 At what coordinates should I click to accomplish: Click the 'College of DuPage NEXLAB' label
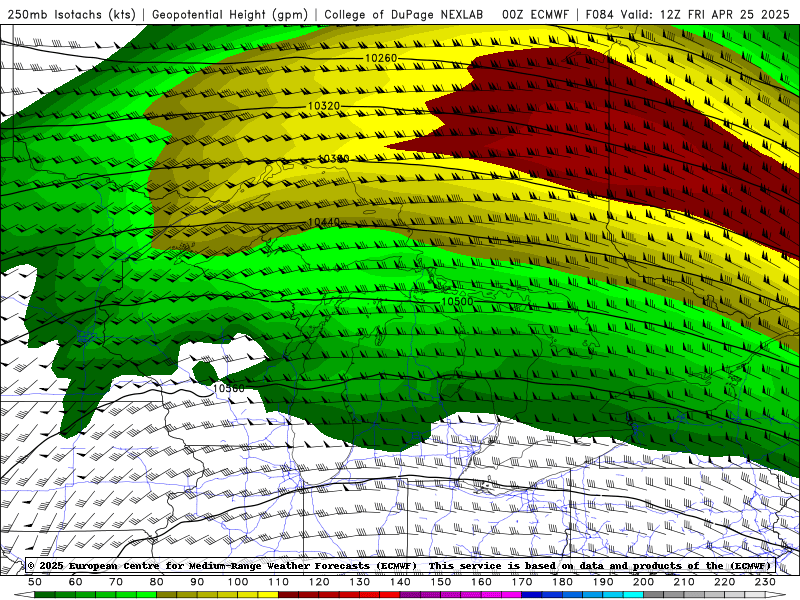pos(404,15)
